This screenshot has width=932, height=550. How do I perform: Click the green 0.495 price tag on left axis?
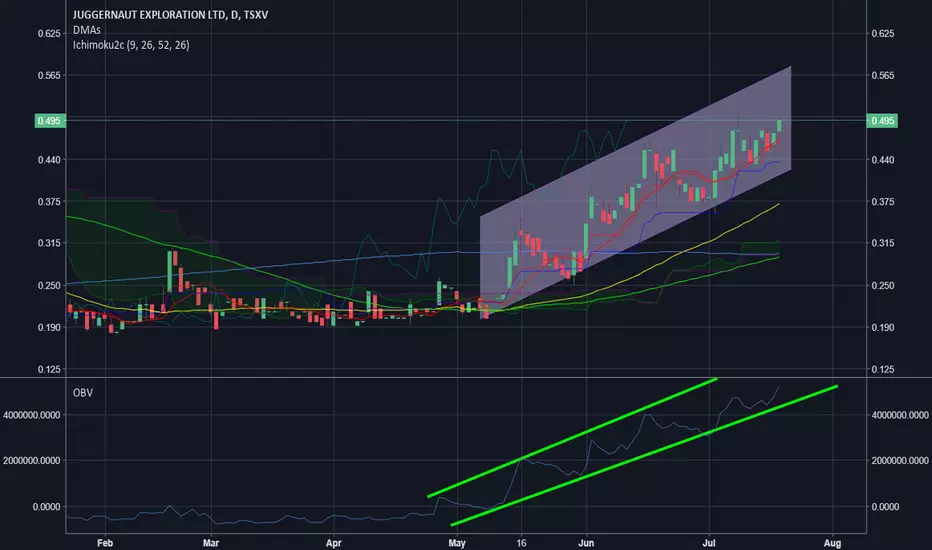[x=49, y=121]
